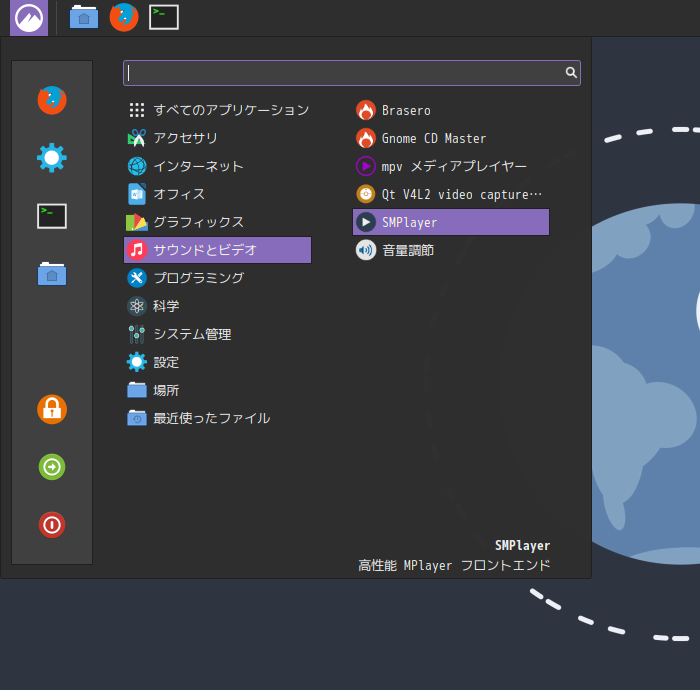Open terminal from the top panel
Viewport: 700px width, 690px height.
tap(164, 18)
